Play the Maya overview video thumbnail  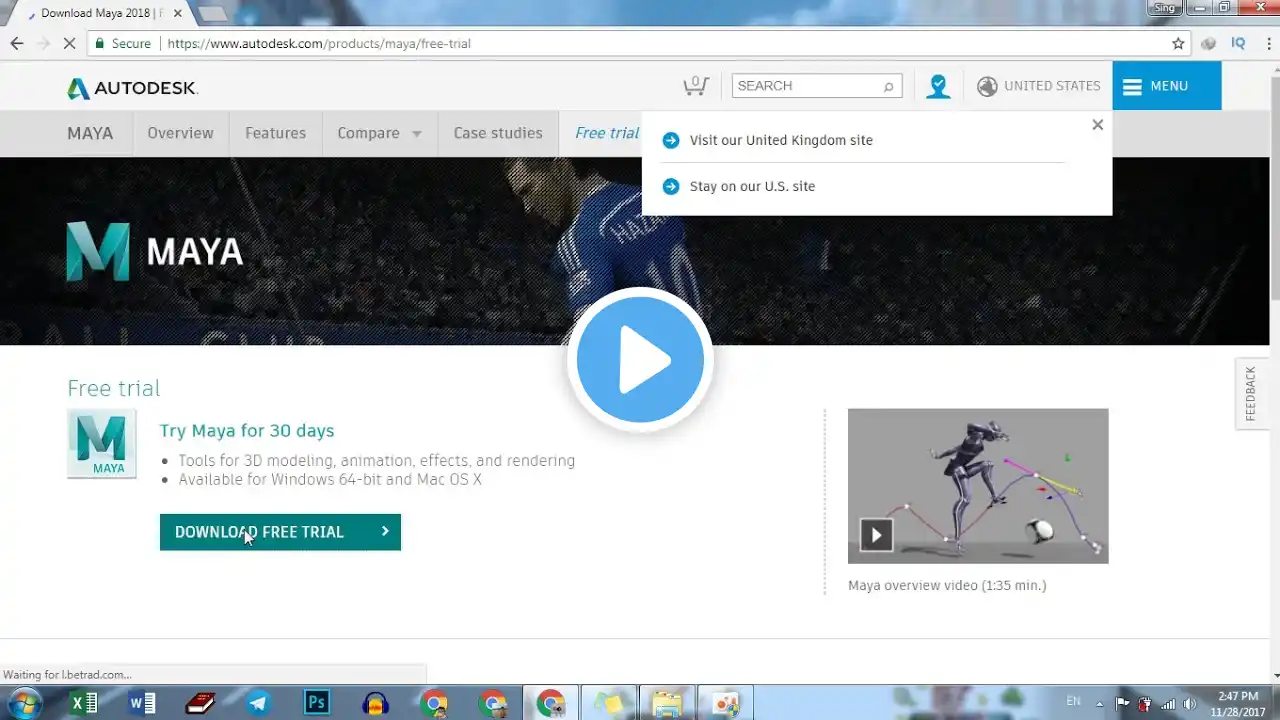pos(978,486)
